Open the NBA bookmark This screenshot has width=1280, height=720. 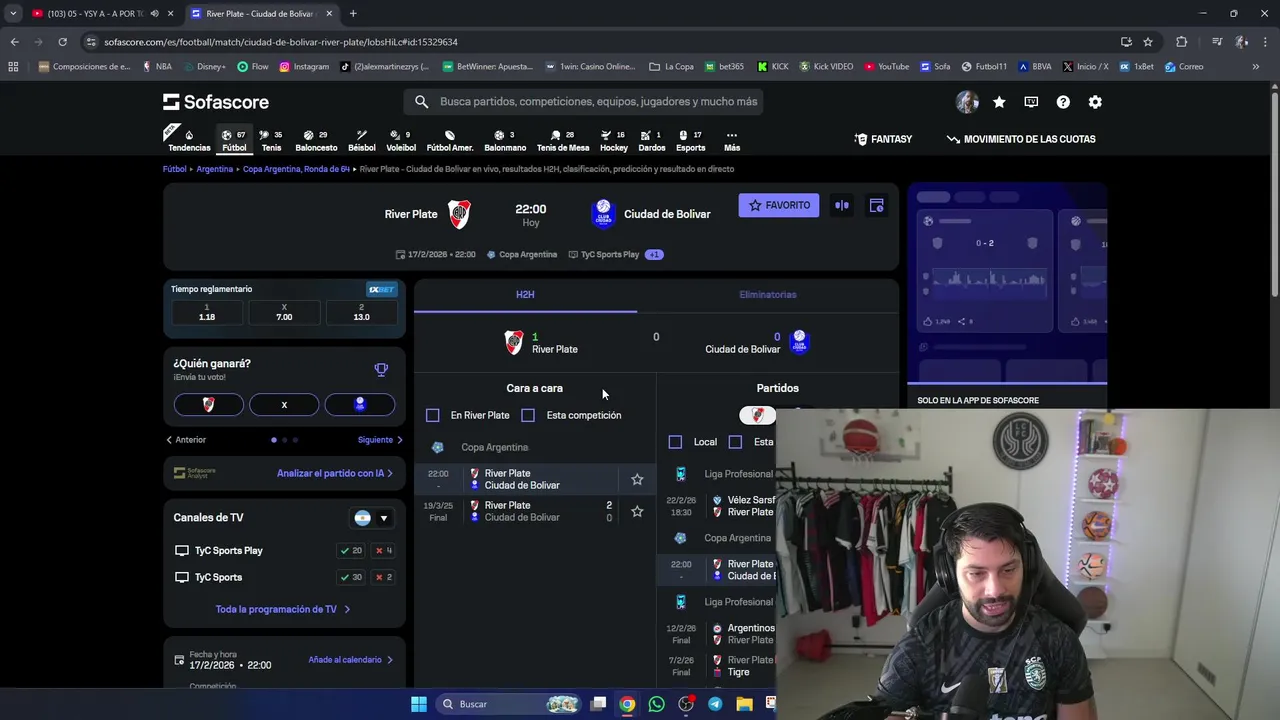(x=157, y=67)
